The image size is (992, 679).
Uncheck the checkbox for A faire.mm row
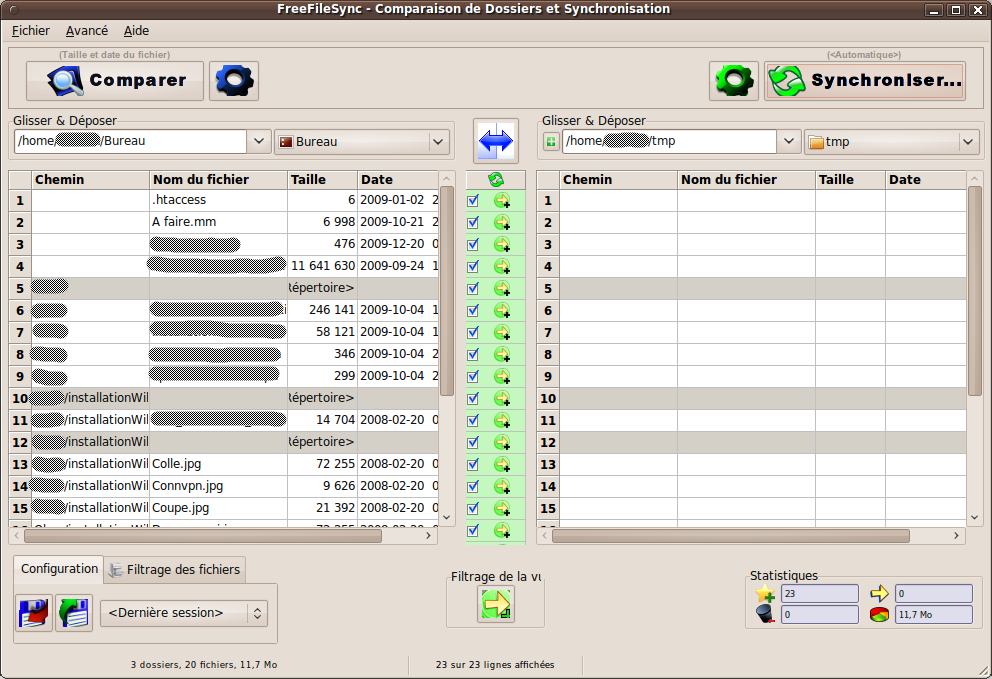(x=473, y=223)
